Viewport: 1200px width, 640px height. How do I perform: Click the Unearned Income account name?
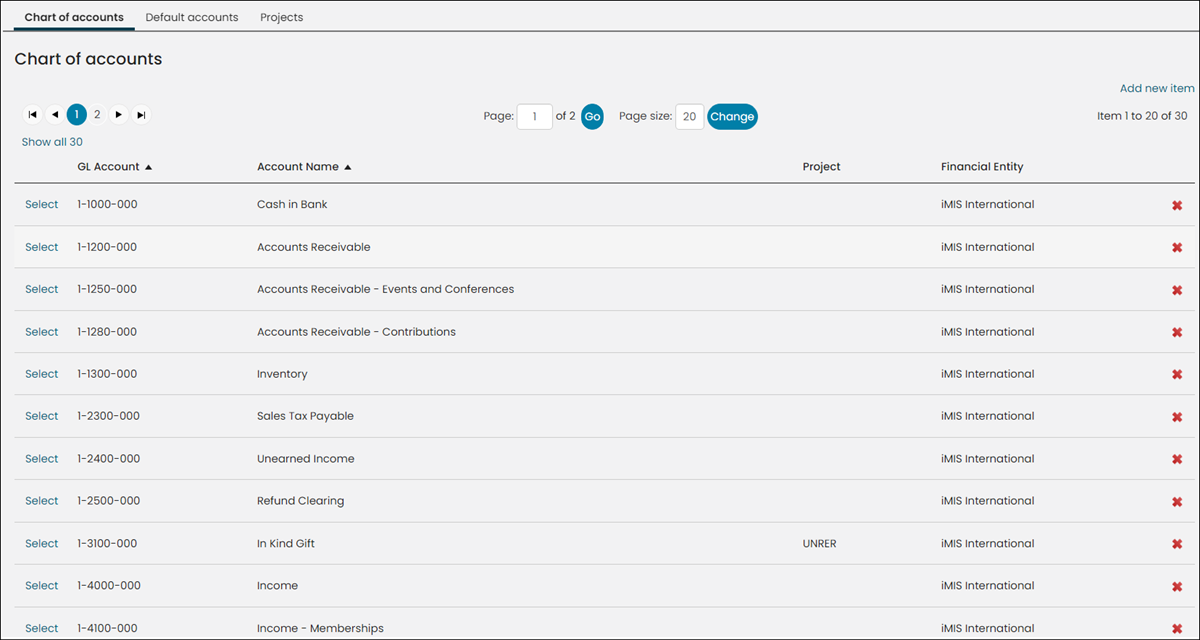click(305, 459)
